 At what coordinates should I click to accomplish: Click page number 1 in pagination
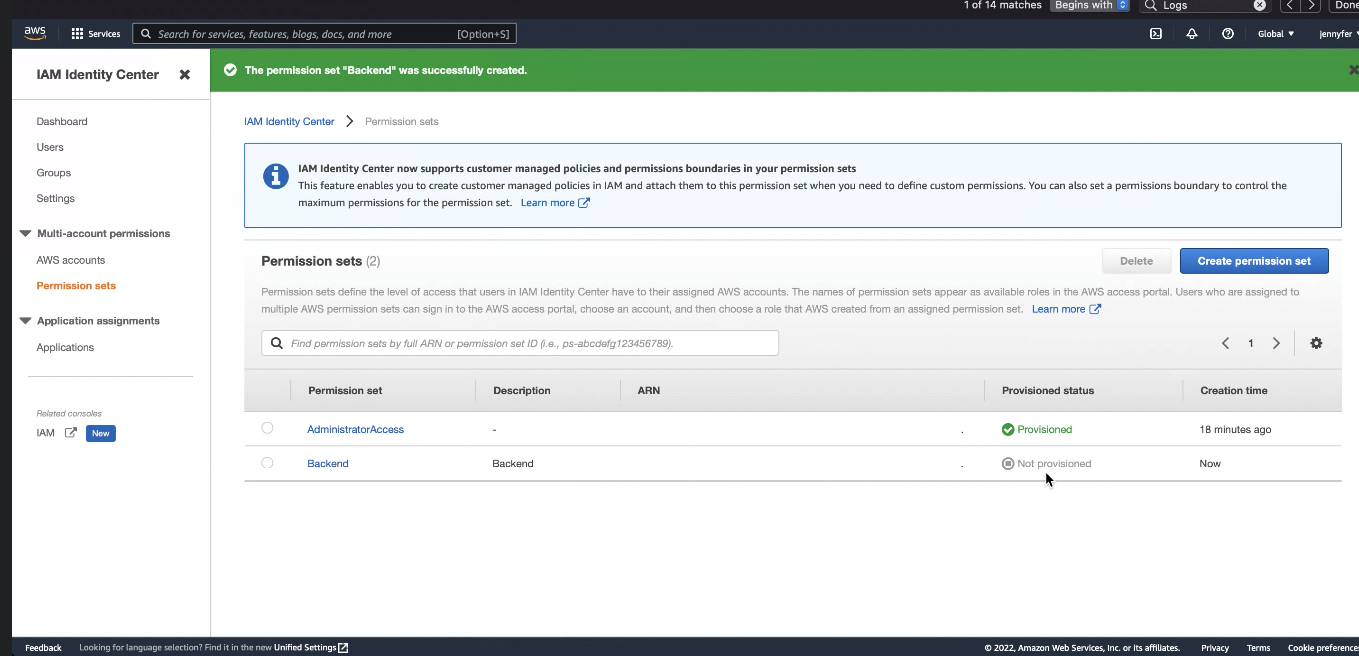click(1251, 343)
